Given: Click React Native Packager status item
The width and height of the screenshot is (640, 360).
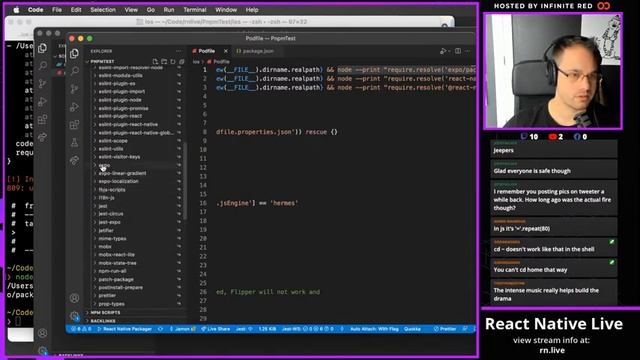Looking at the screenshot, I should (124, 329).
